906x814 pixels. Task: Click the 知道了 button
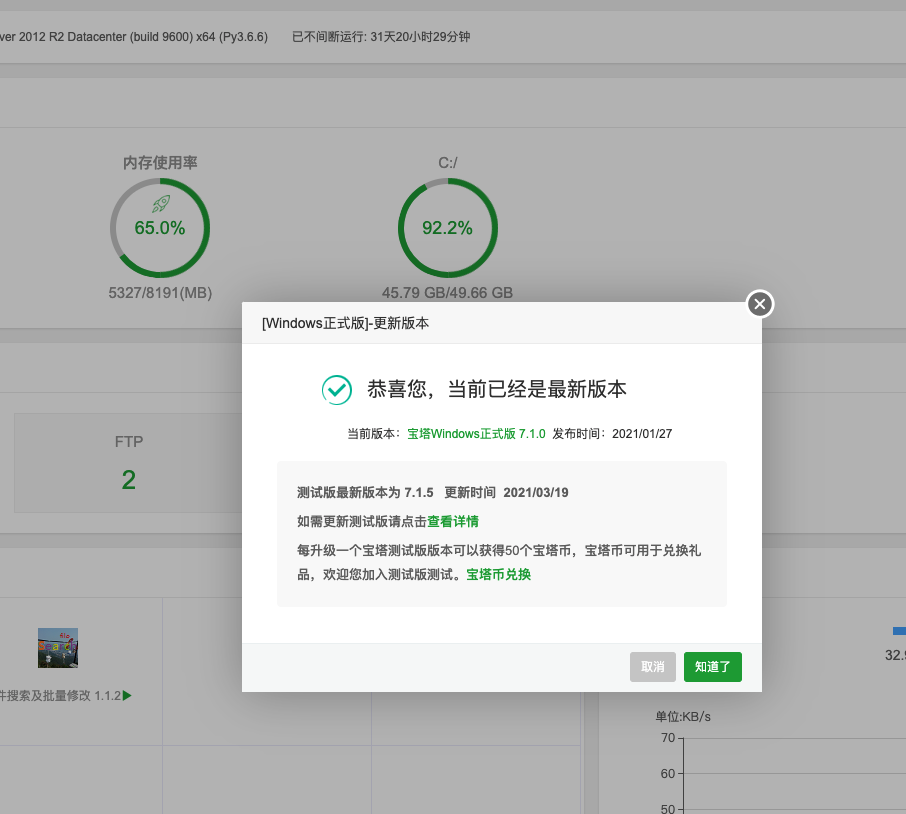712,667
